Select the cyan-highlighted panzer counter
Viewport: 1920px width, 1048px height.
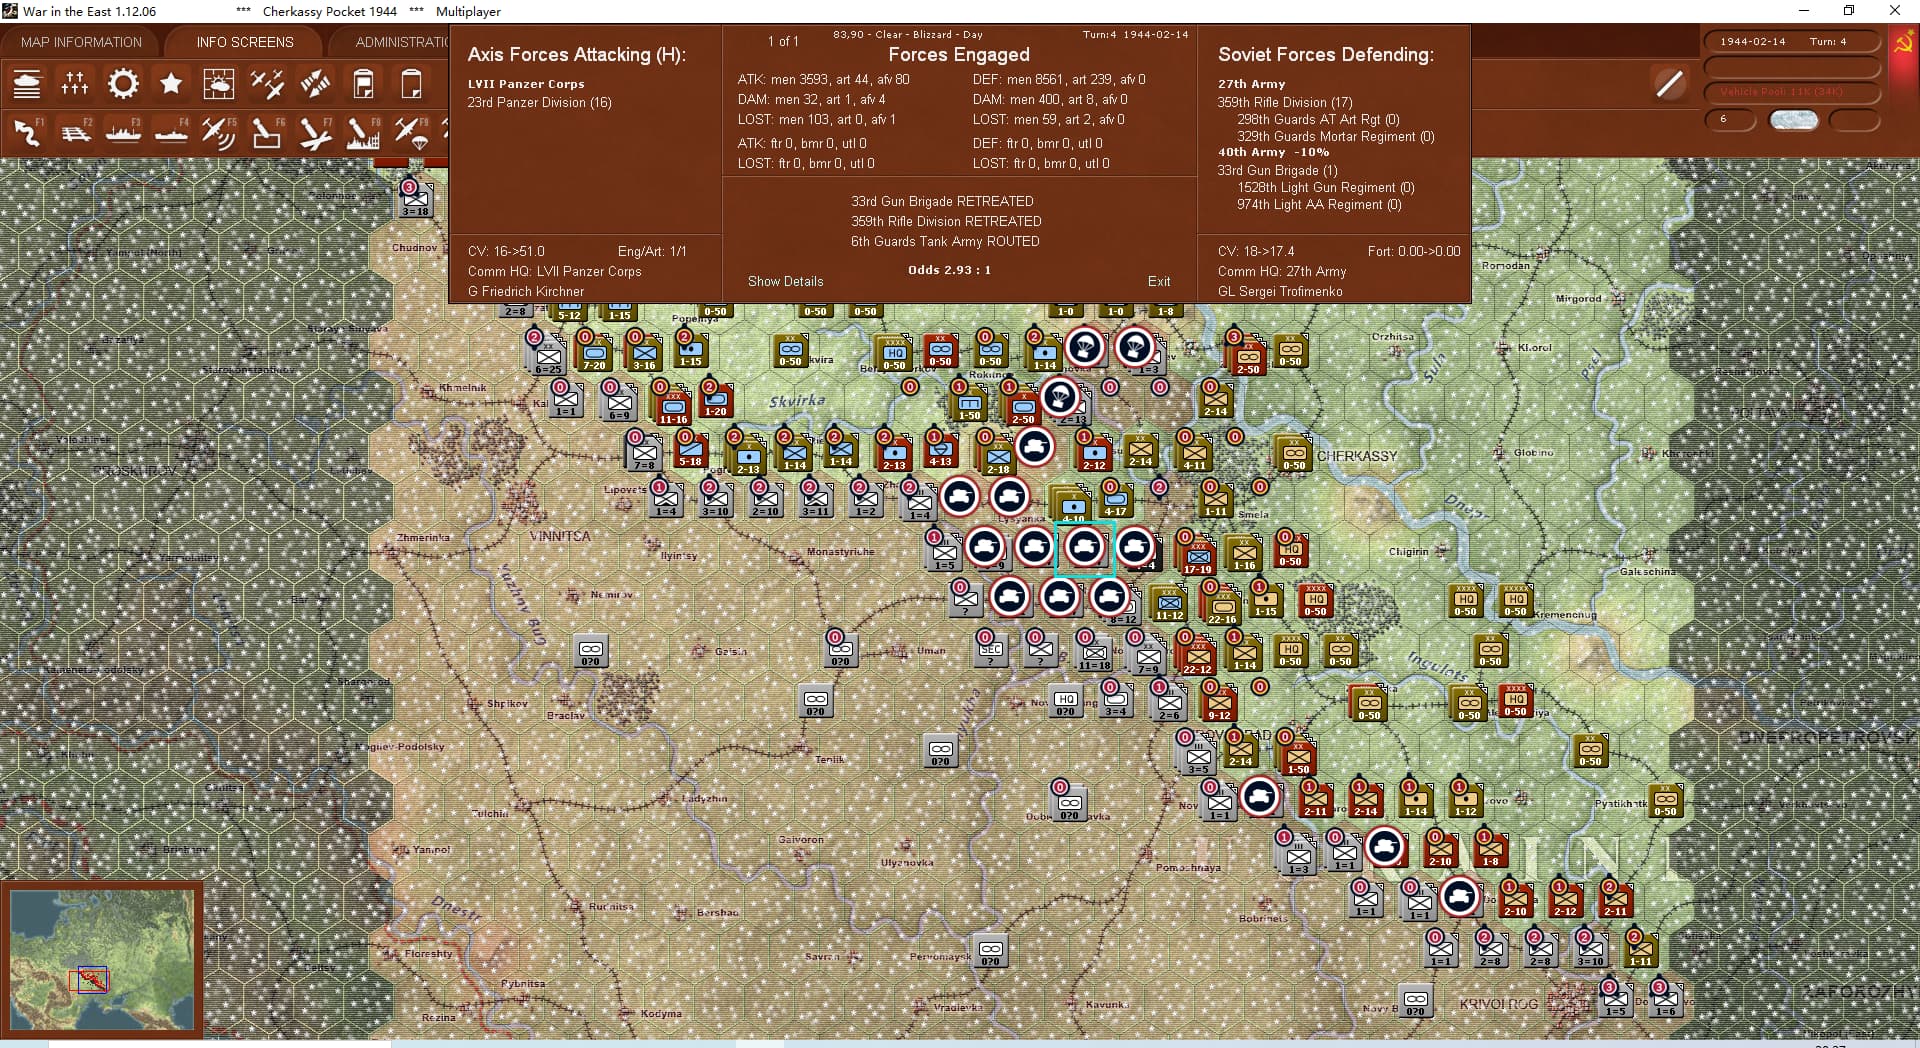click(1084, 547)
